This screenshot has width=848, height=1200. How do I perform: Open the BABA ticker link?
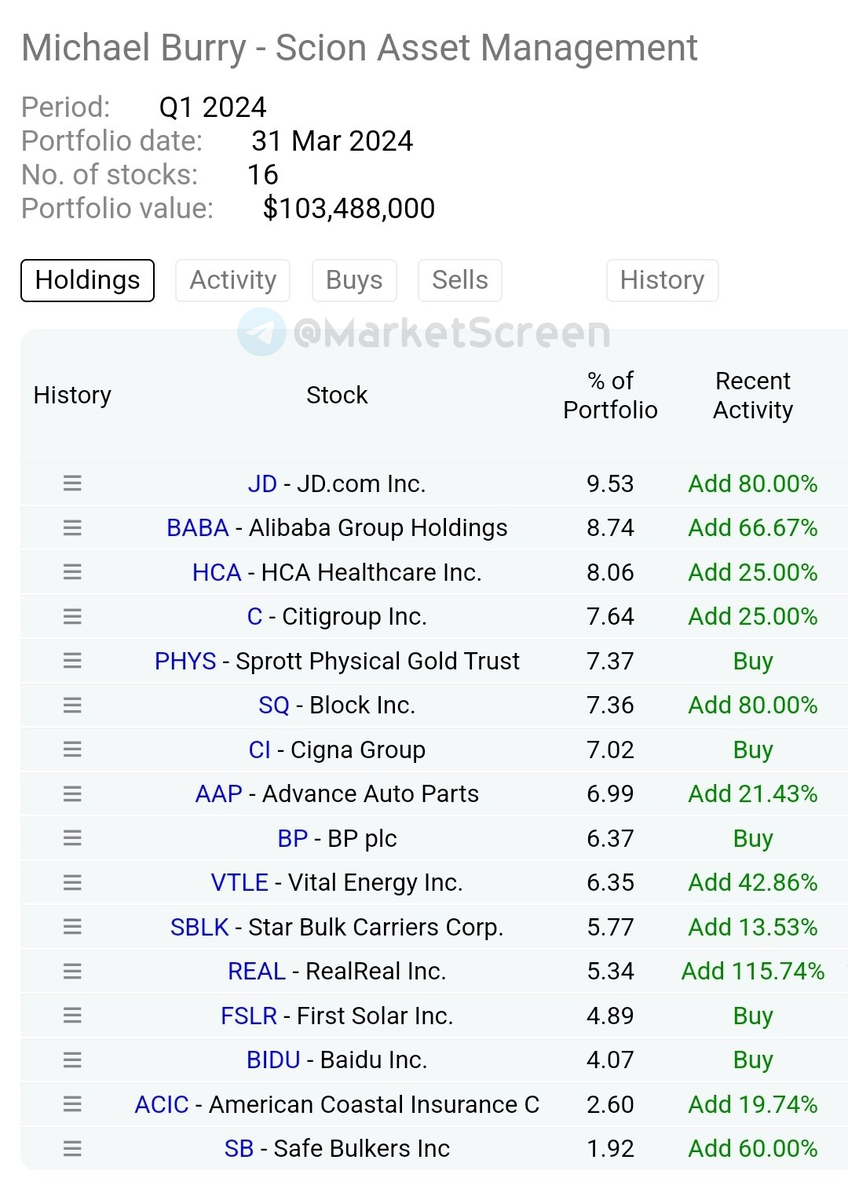pos(198,528)
